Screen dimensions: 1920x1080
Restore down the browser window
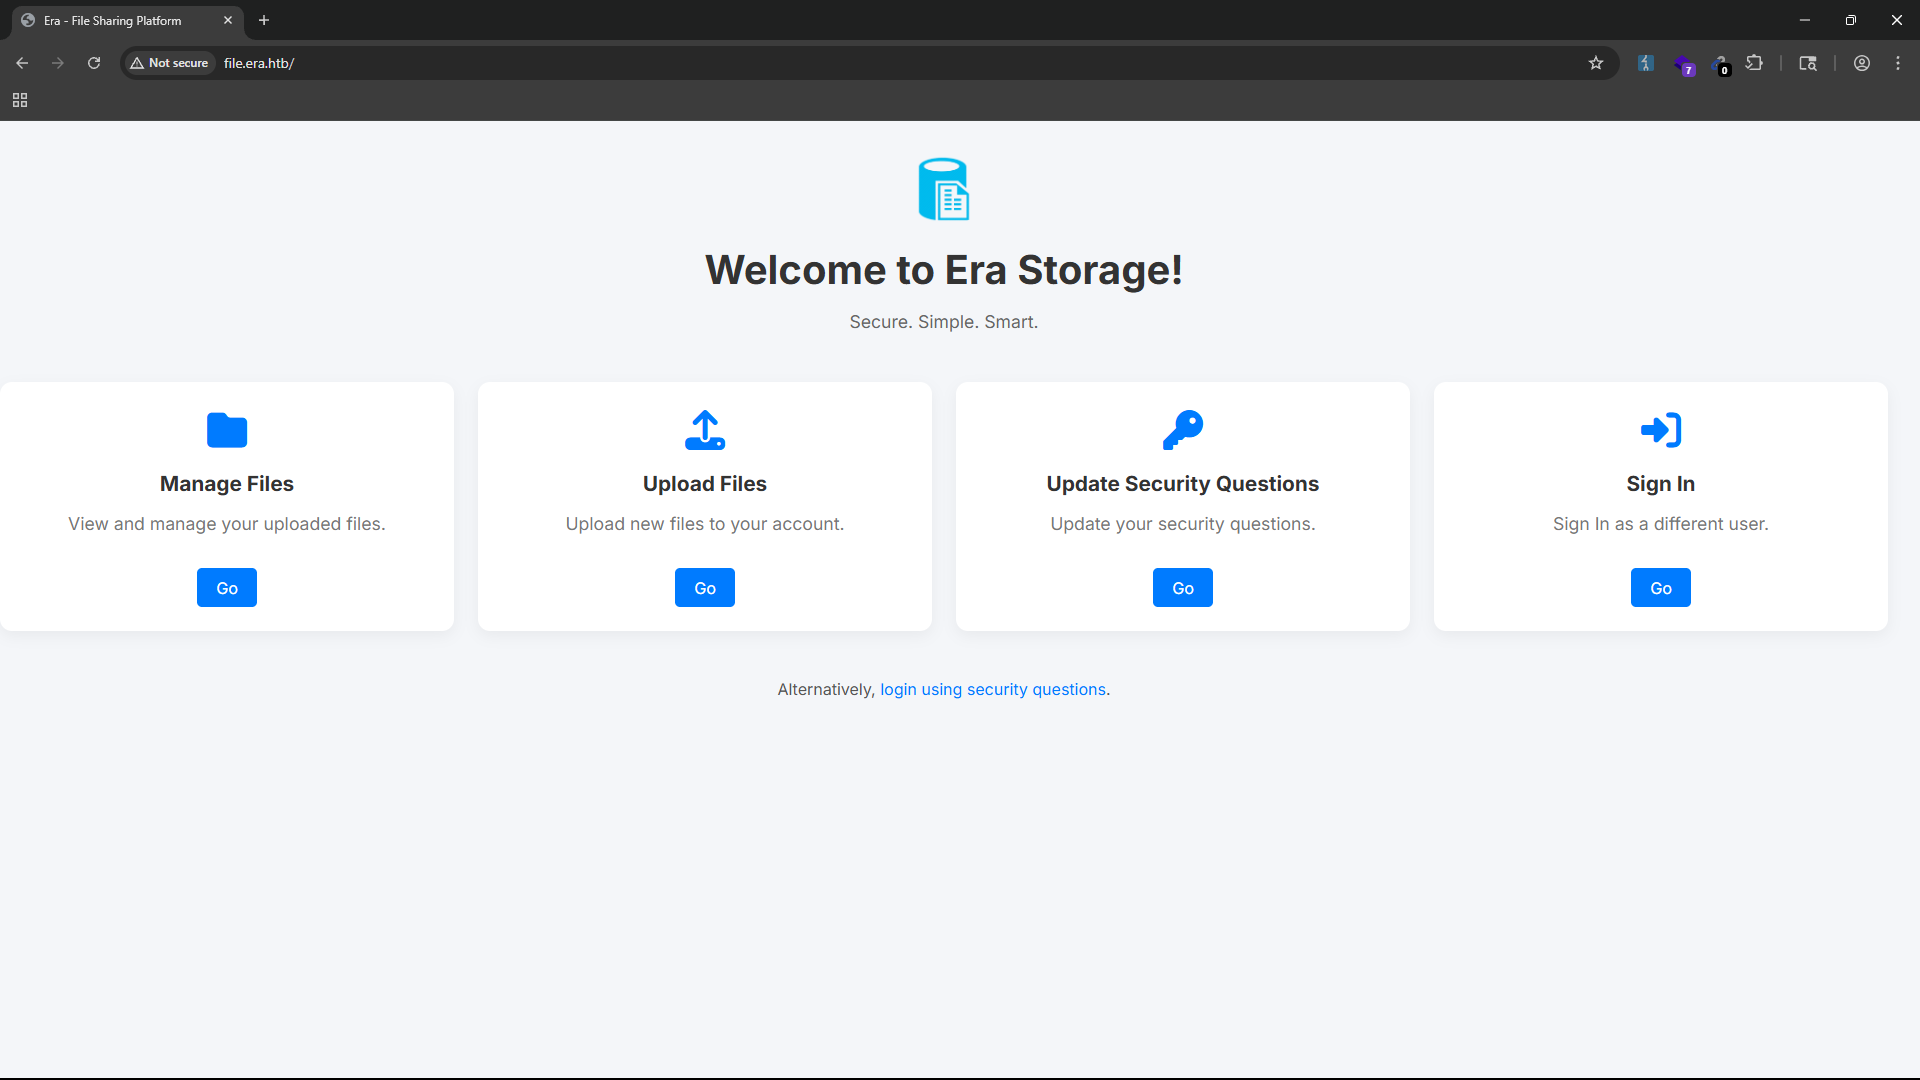tap(1851, 20)
